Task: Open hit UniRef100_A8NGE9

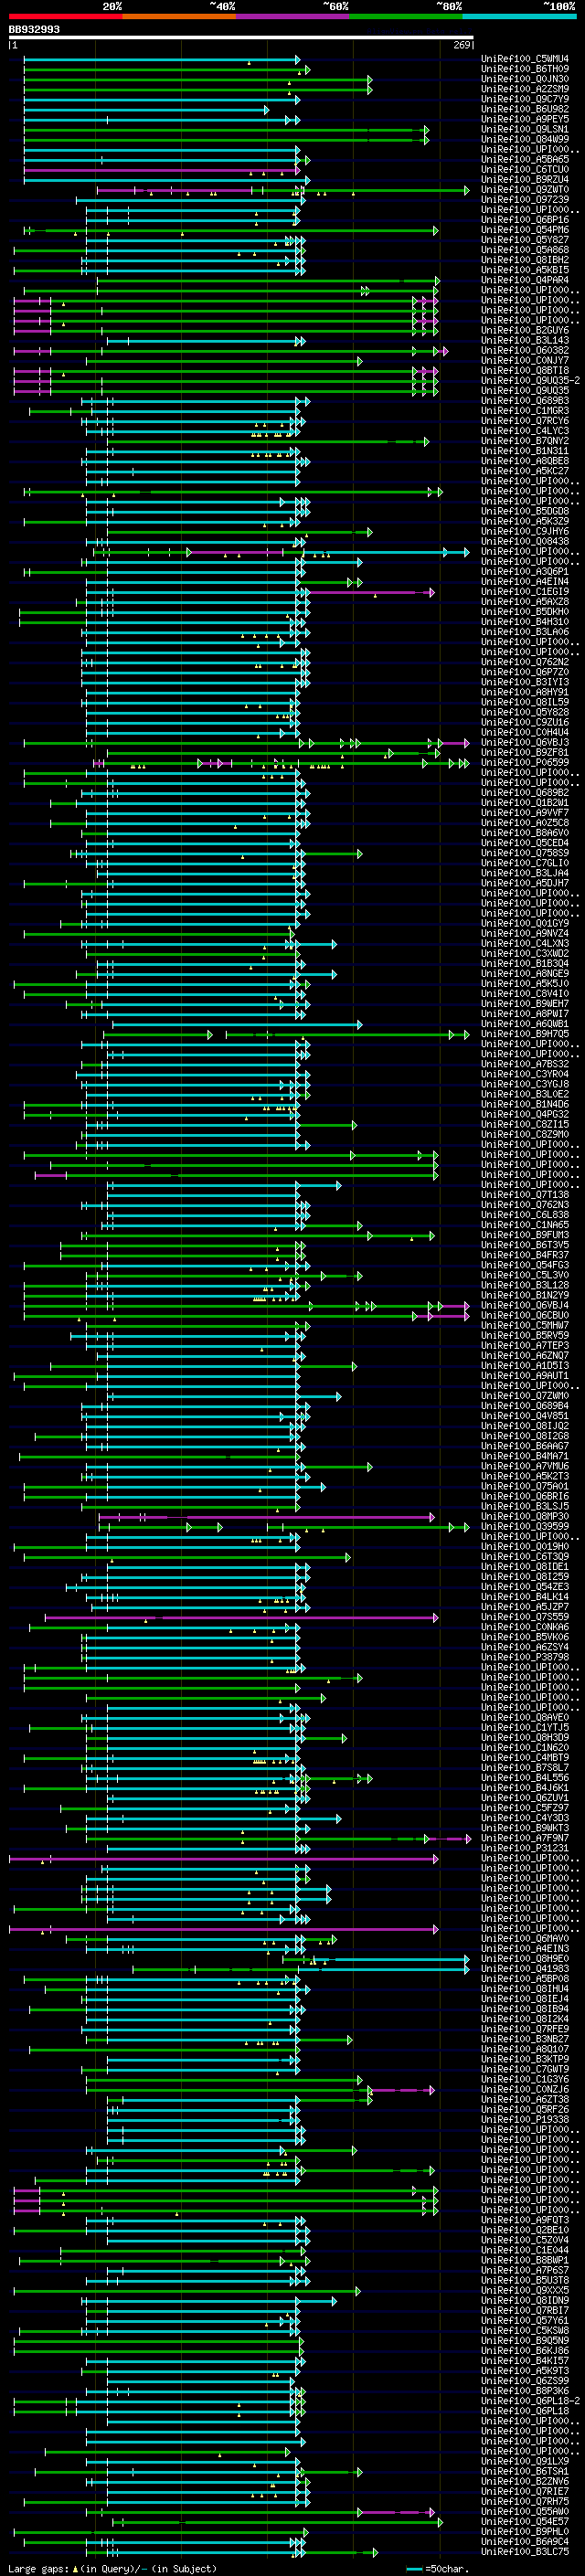Action: [x=524, y=974]
